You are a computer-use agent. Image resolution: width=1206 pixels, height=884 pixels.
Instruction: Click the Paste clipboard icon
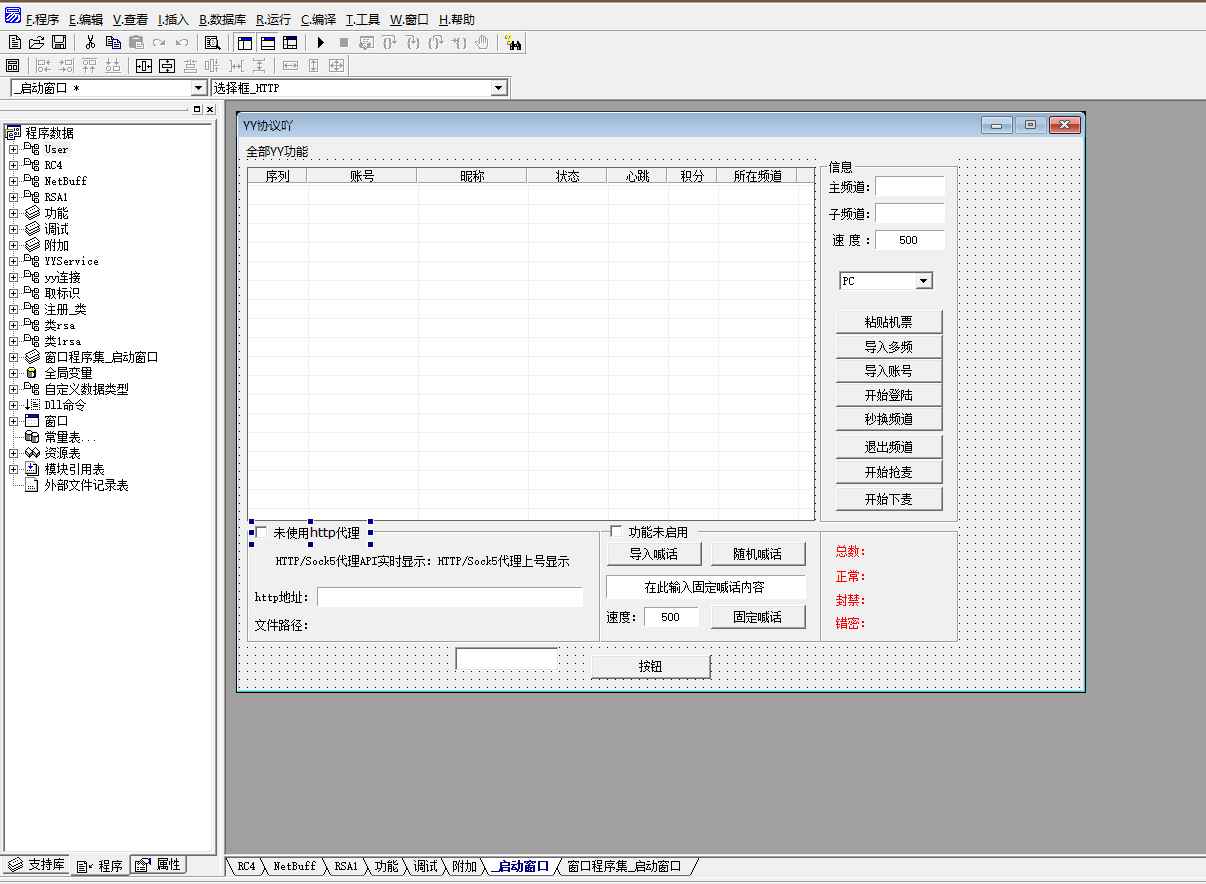pyautogui.click(x=136, y=42)
